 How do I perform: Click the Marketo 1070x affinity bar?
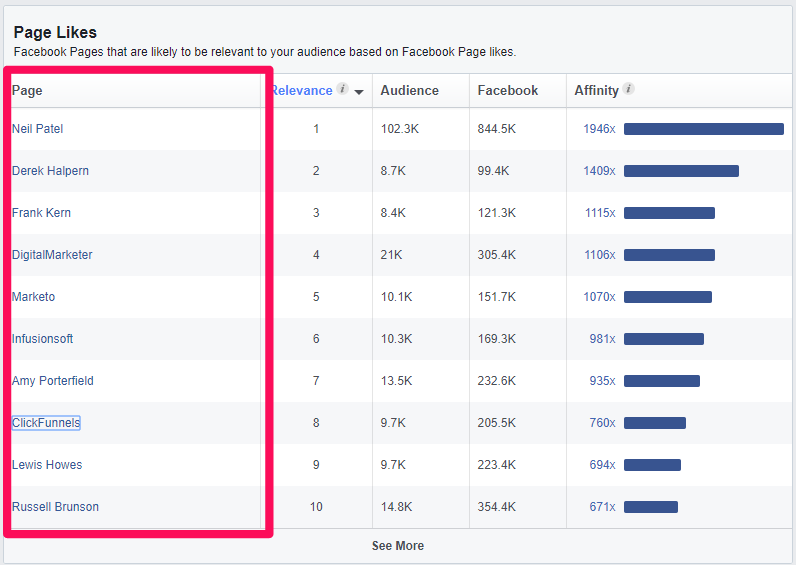coord(668,297)
